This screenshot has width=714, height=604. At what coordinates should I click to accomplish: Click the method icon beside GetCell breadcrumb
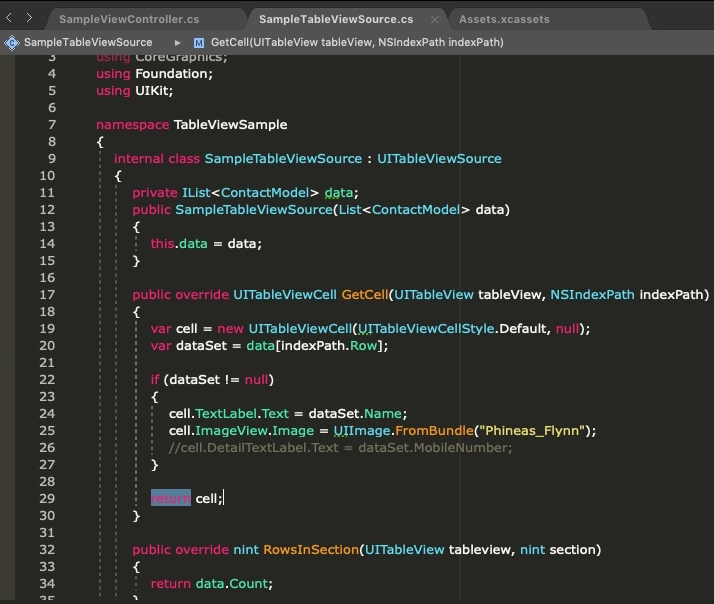click(199, 42)
